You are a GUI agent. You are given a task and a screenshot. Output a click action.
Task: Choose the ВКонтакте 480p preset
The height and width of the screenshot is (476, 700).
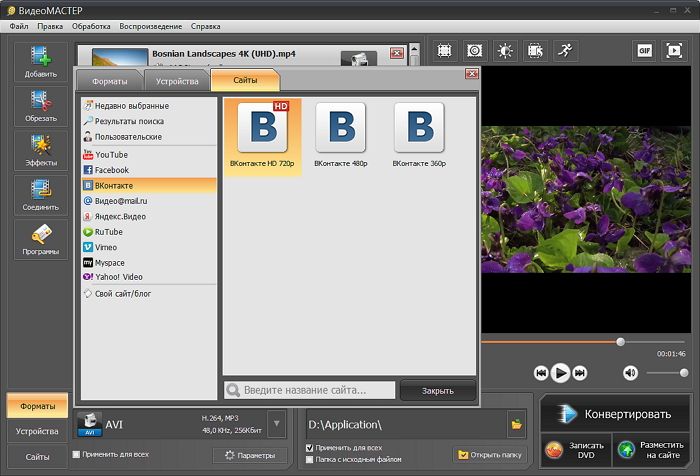(x=341, y=137)
